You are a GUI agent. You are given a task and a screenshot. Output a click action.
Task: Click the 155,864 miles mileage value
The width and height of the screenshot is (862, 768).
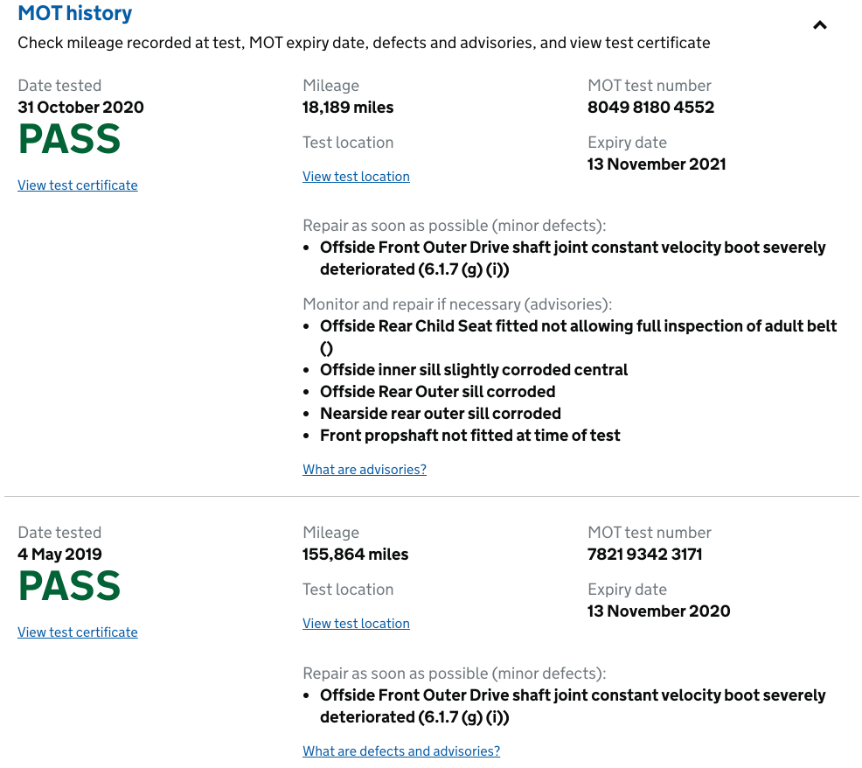355,555
